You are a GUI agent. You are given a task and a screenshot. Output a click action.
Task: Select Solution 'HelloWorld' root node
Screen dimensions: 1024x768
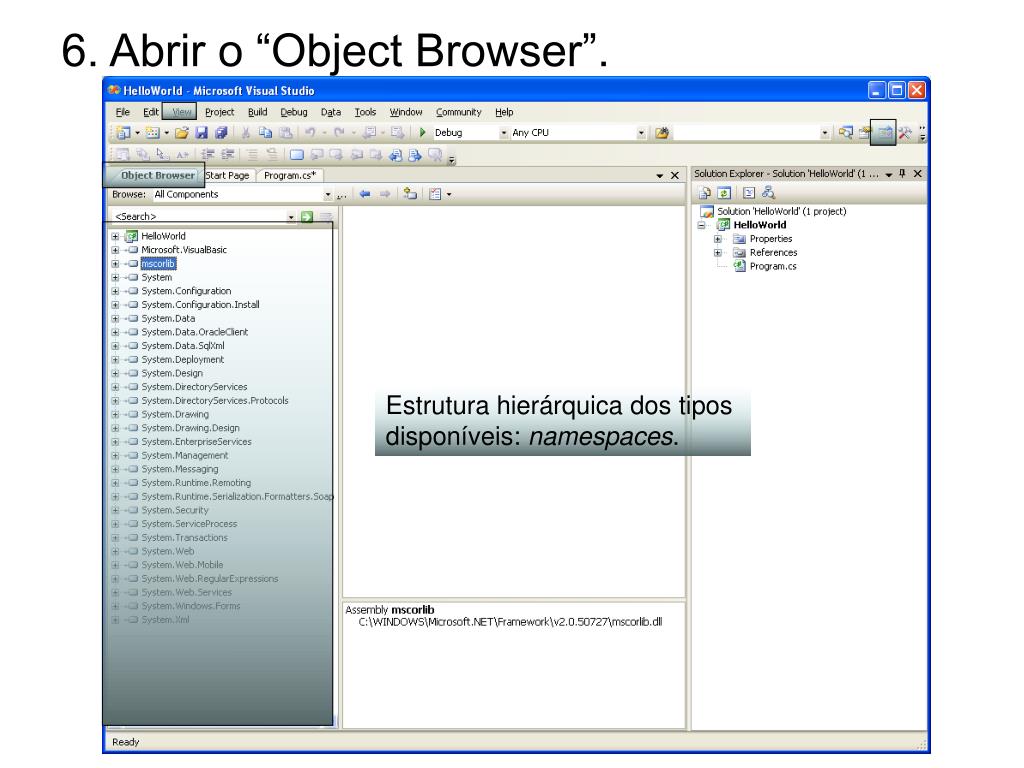tap(782, 212)
